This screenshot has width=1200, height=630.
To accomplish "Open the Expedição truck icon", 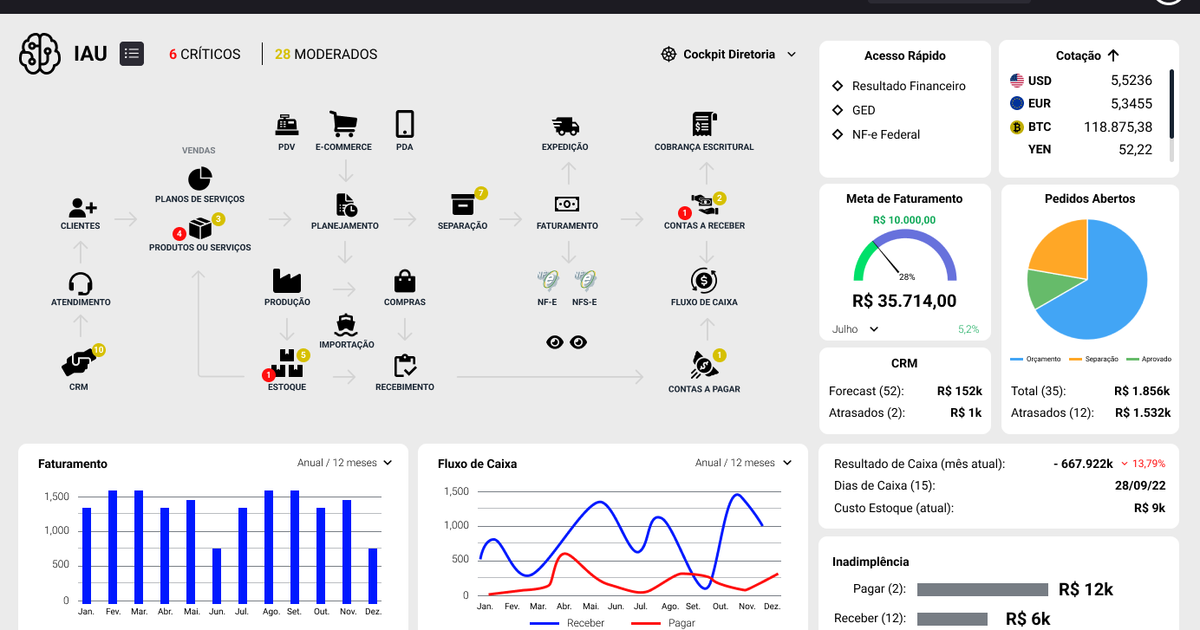I will (565, 126).
